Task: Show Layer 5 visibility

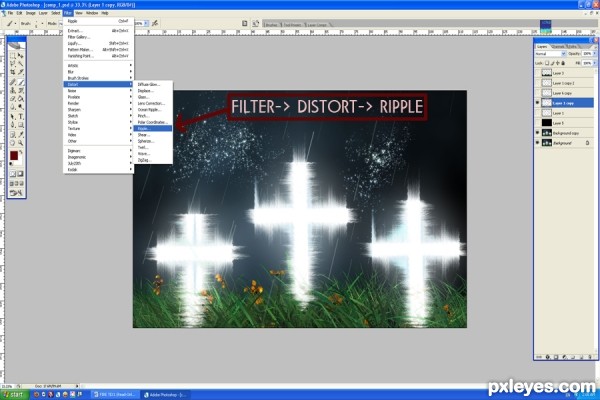Action: pyautogui.click(x=537, y=123)
